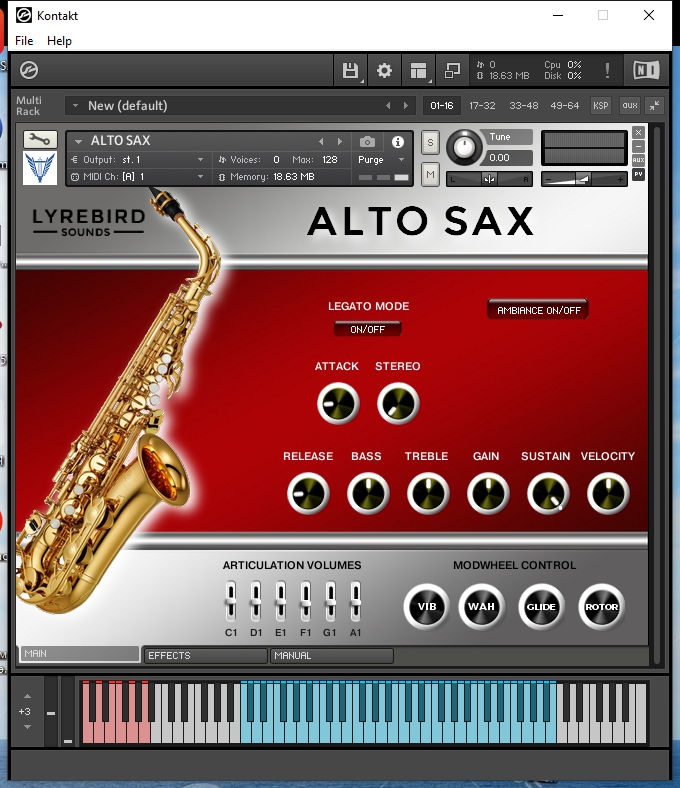Image resolution: width=680 pixels, height=788 pixels.
Task: Collapse all instruments with minimize-rack icon
Action: [x=654, y=106]
